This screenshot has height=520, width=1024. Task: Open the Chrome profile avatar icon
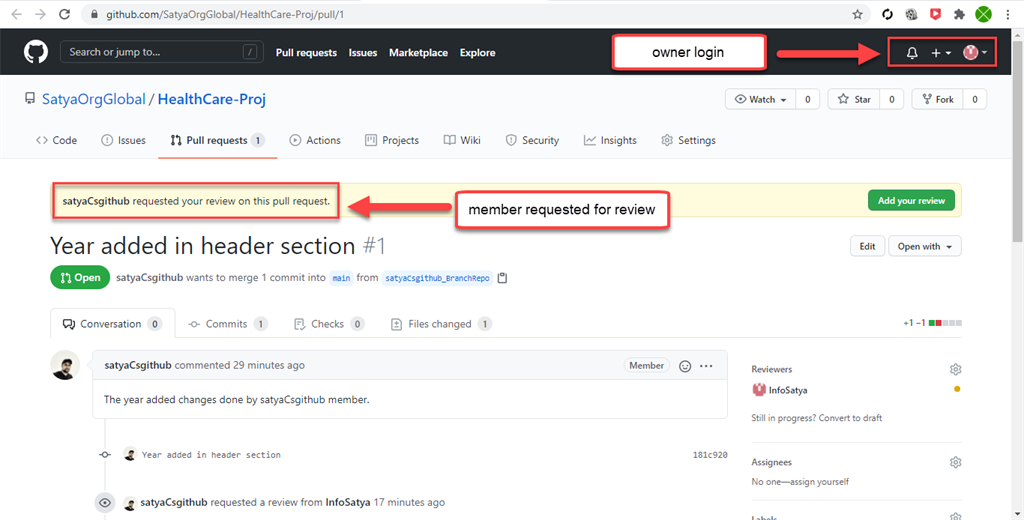point(984,14)
